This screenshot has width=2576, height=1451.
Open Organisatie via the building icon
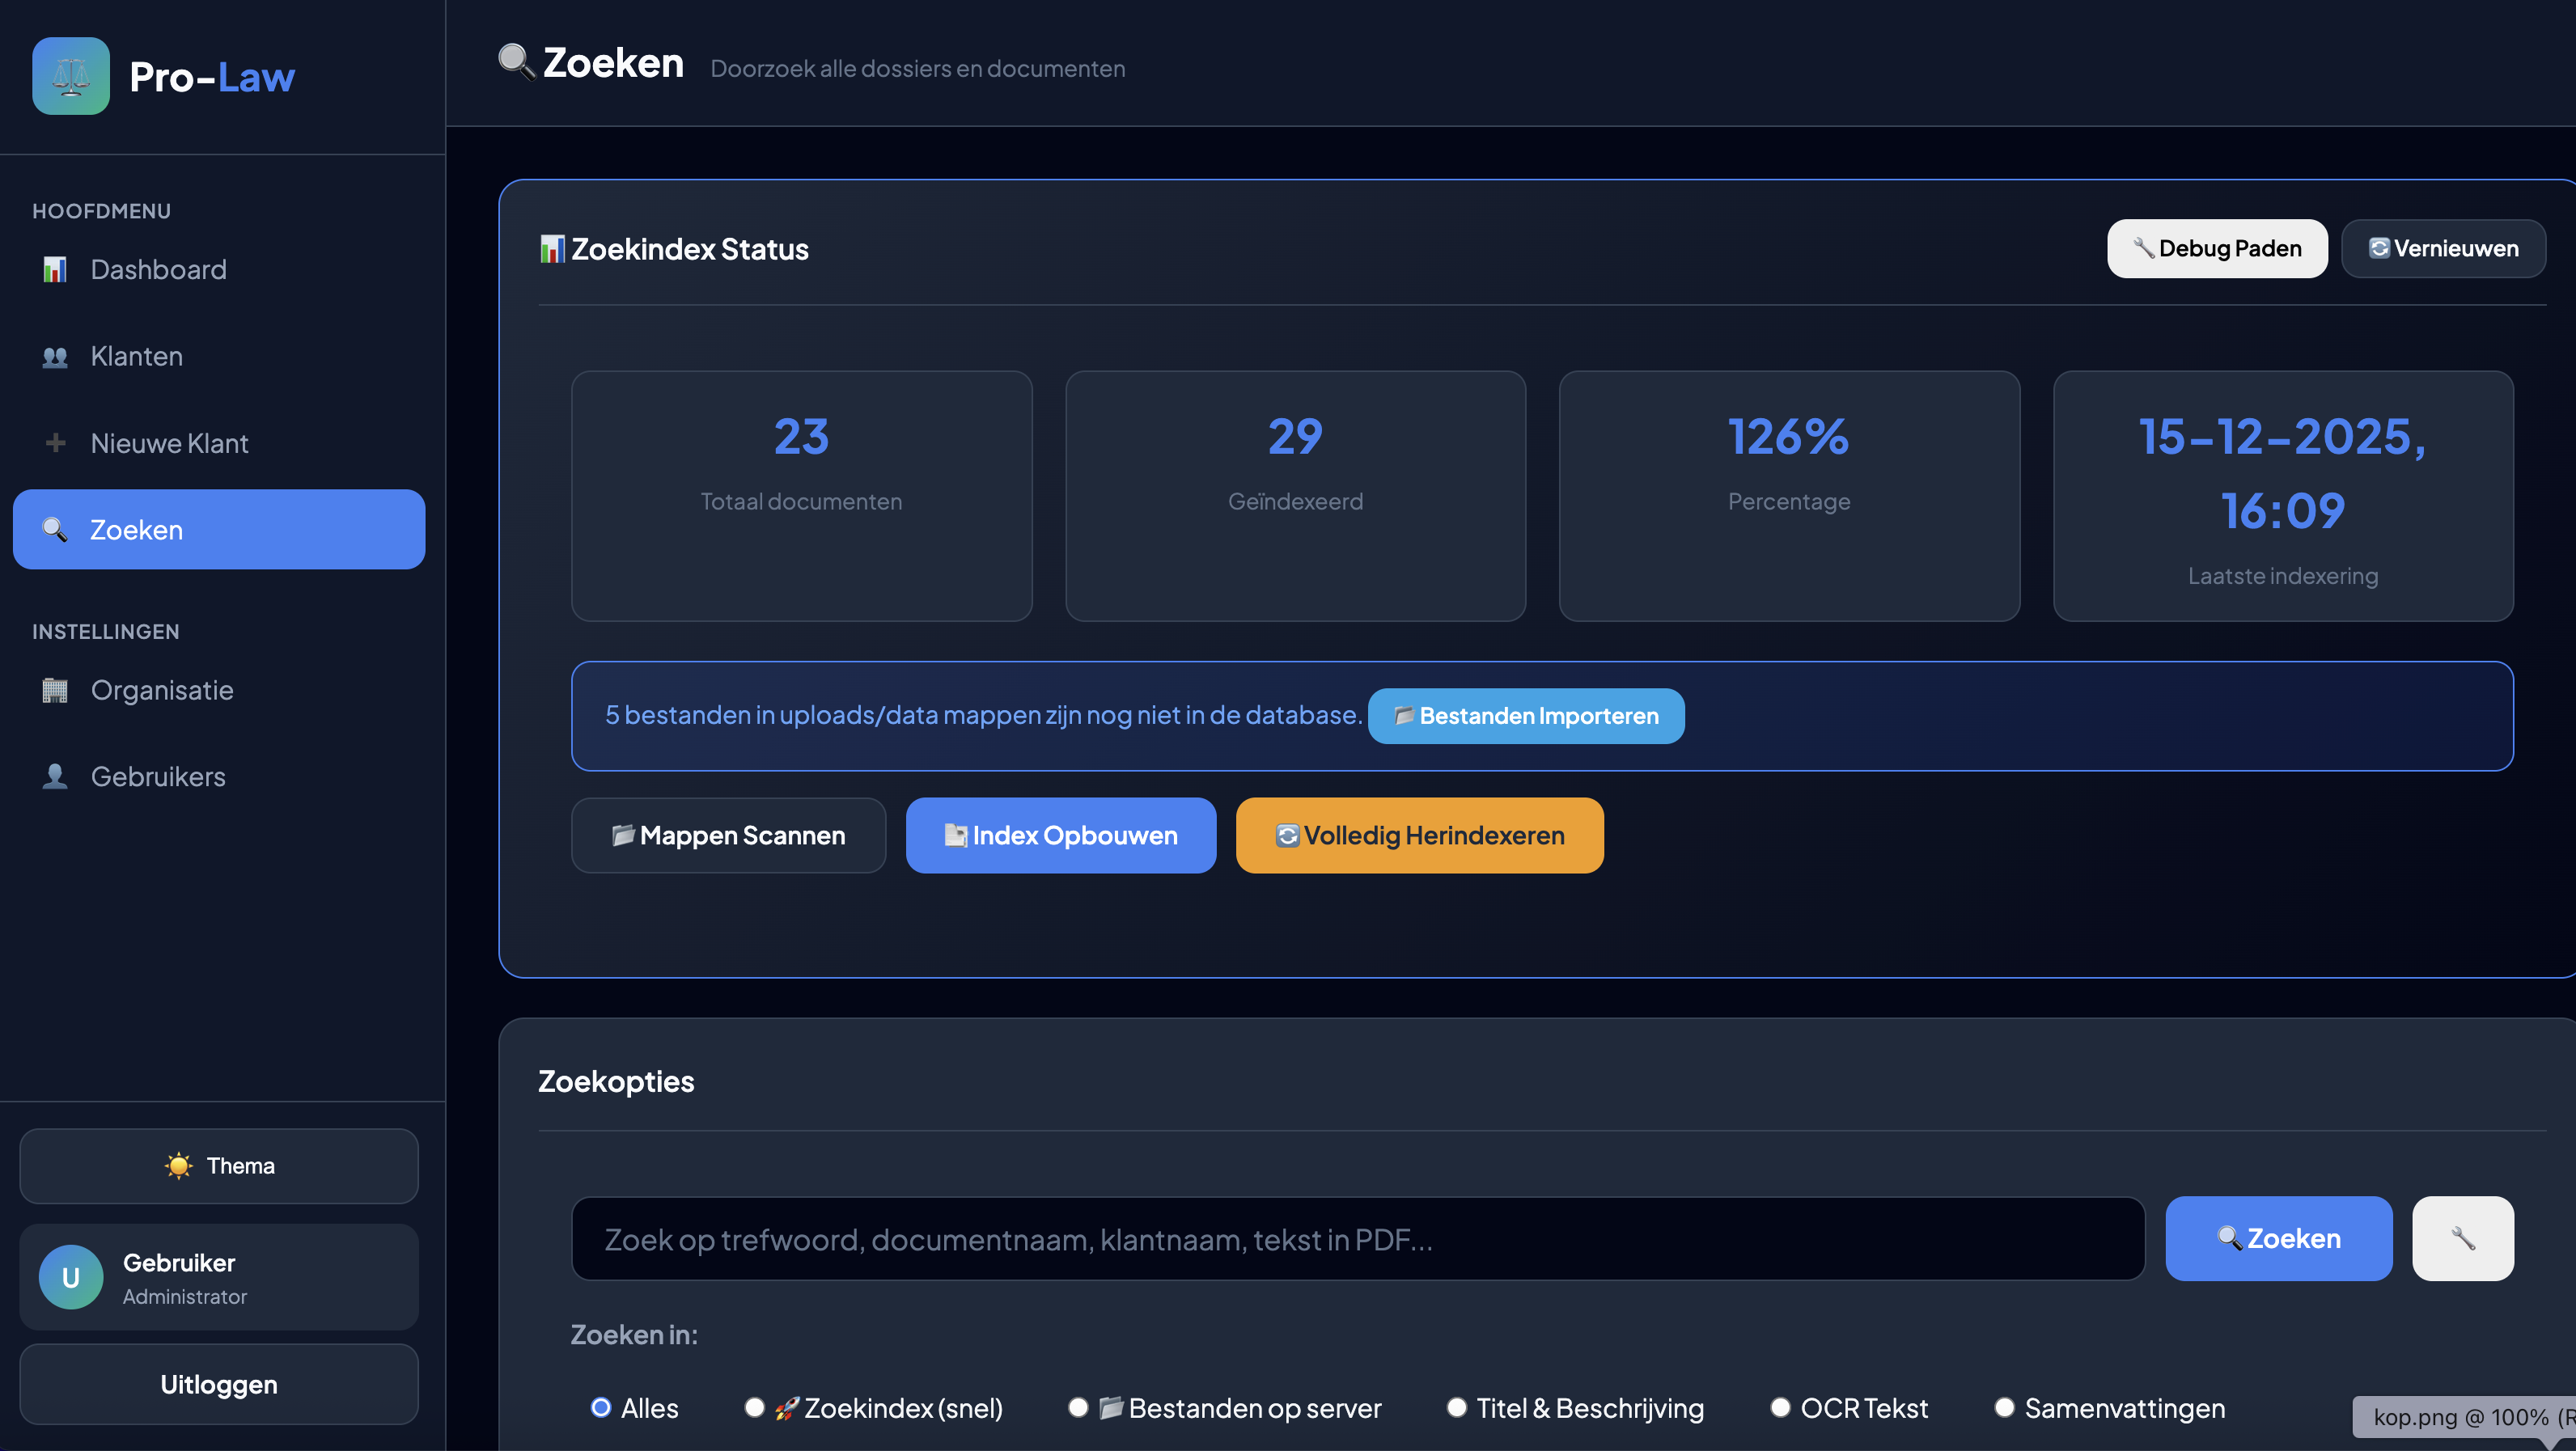[56, 689]
